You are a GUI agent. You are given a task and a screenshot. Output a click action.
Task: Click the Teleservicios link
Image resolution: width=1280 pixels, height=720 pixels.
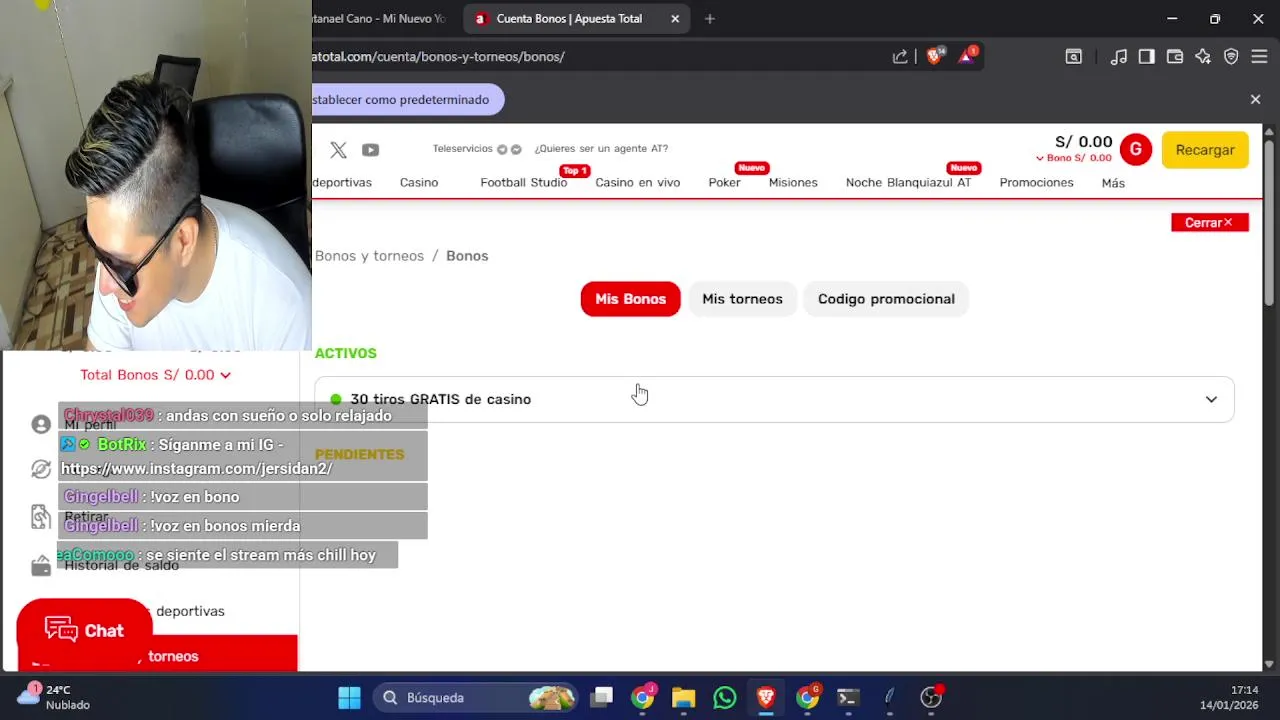pyautogui.click(x=462, y=149)
